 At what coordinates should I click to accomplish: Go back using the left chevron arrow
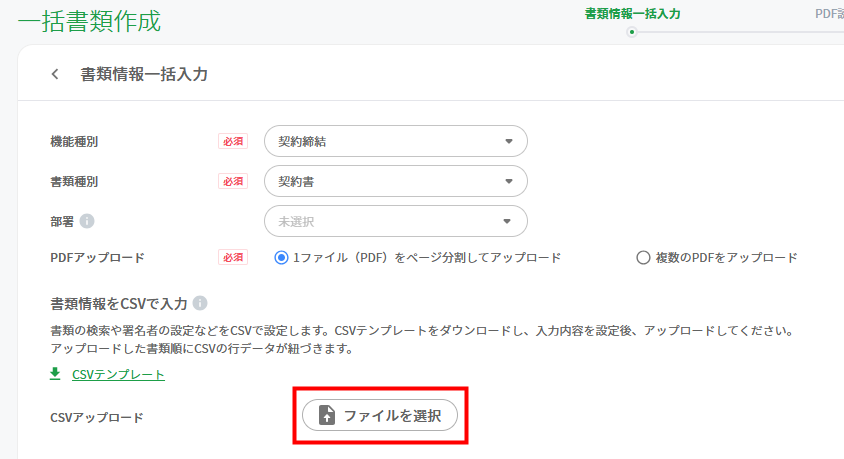[x=55, y=74]
